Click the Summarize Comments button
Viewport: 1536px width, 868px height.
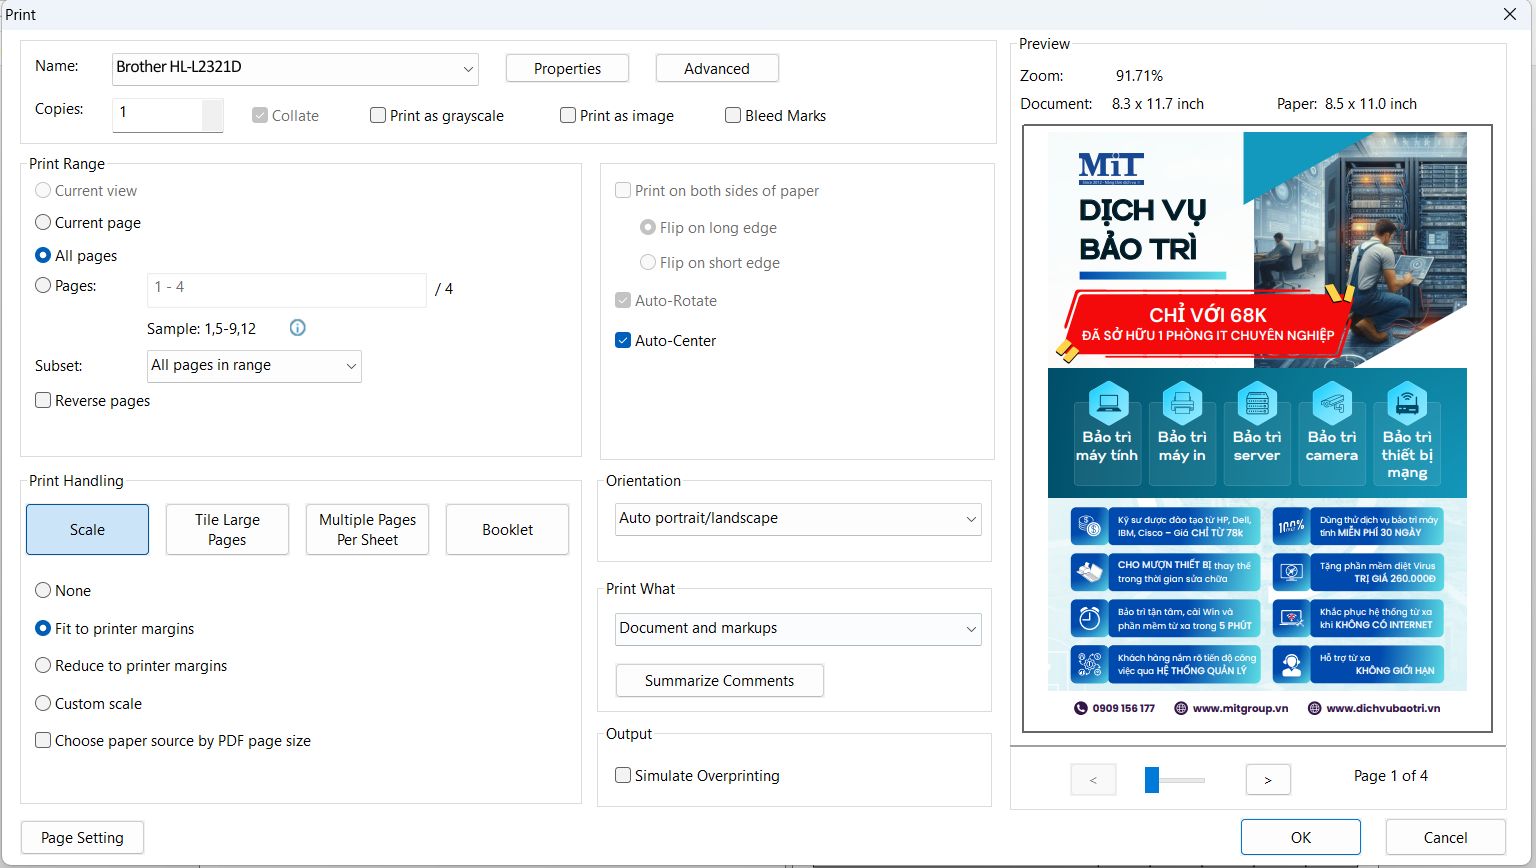(x=719, y=681)
